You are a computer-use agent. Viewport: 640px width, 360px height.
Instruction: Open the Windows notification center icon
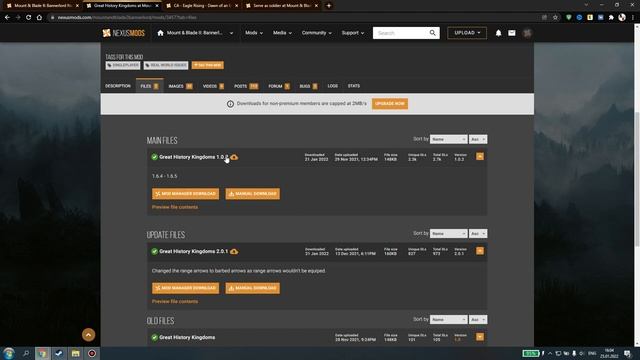click(x=627, y=353)
